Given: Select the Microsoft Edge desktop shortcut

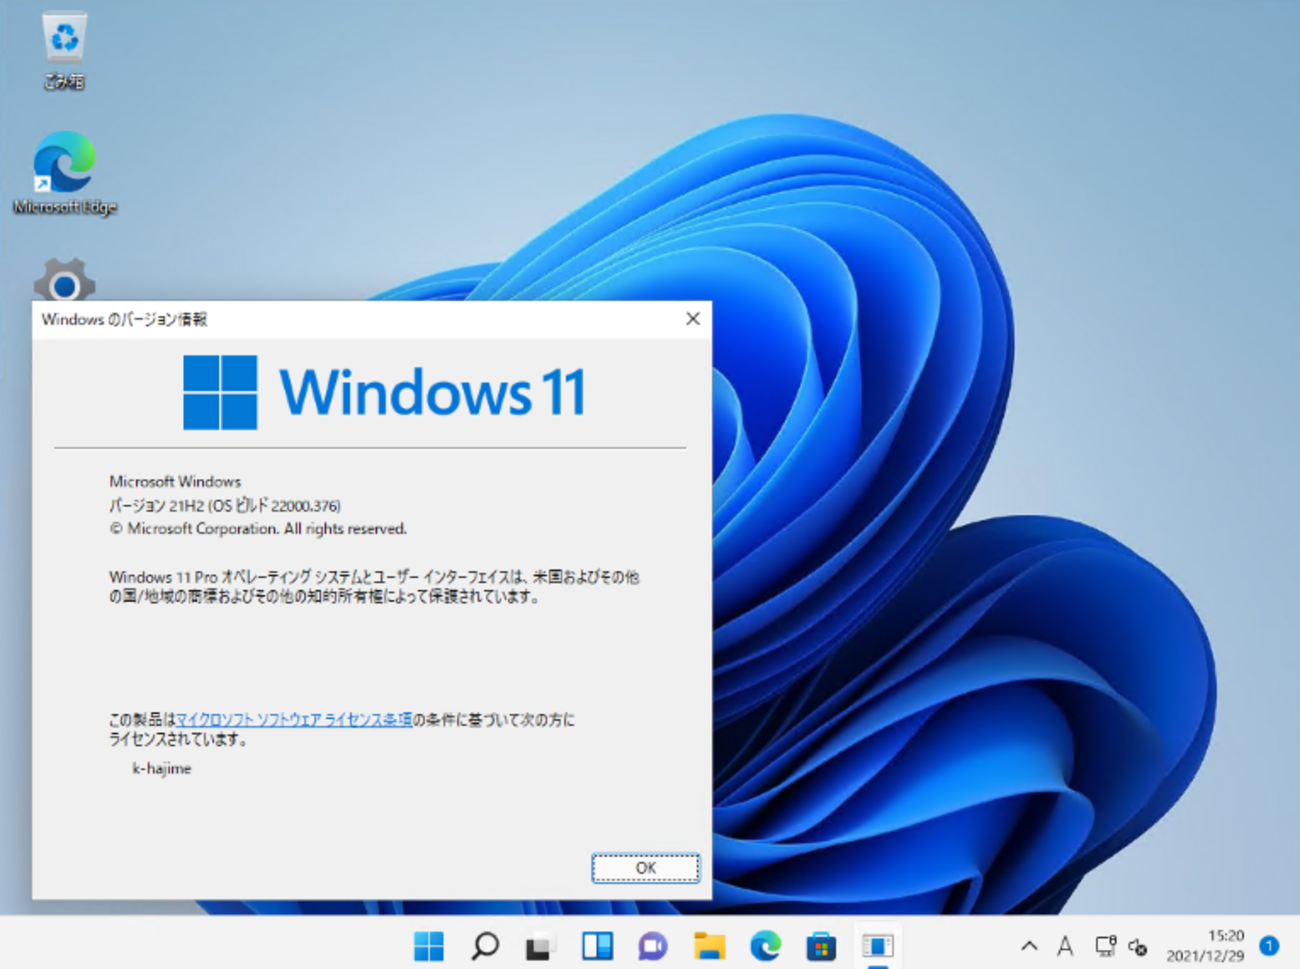Looking at the screenshot, I should pos(65,172).
